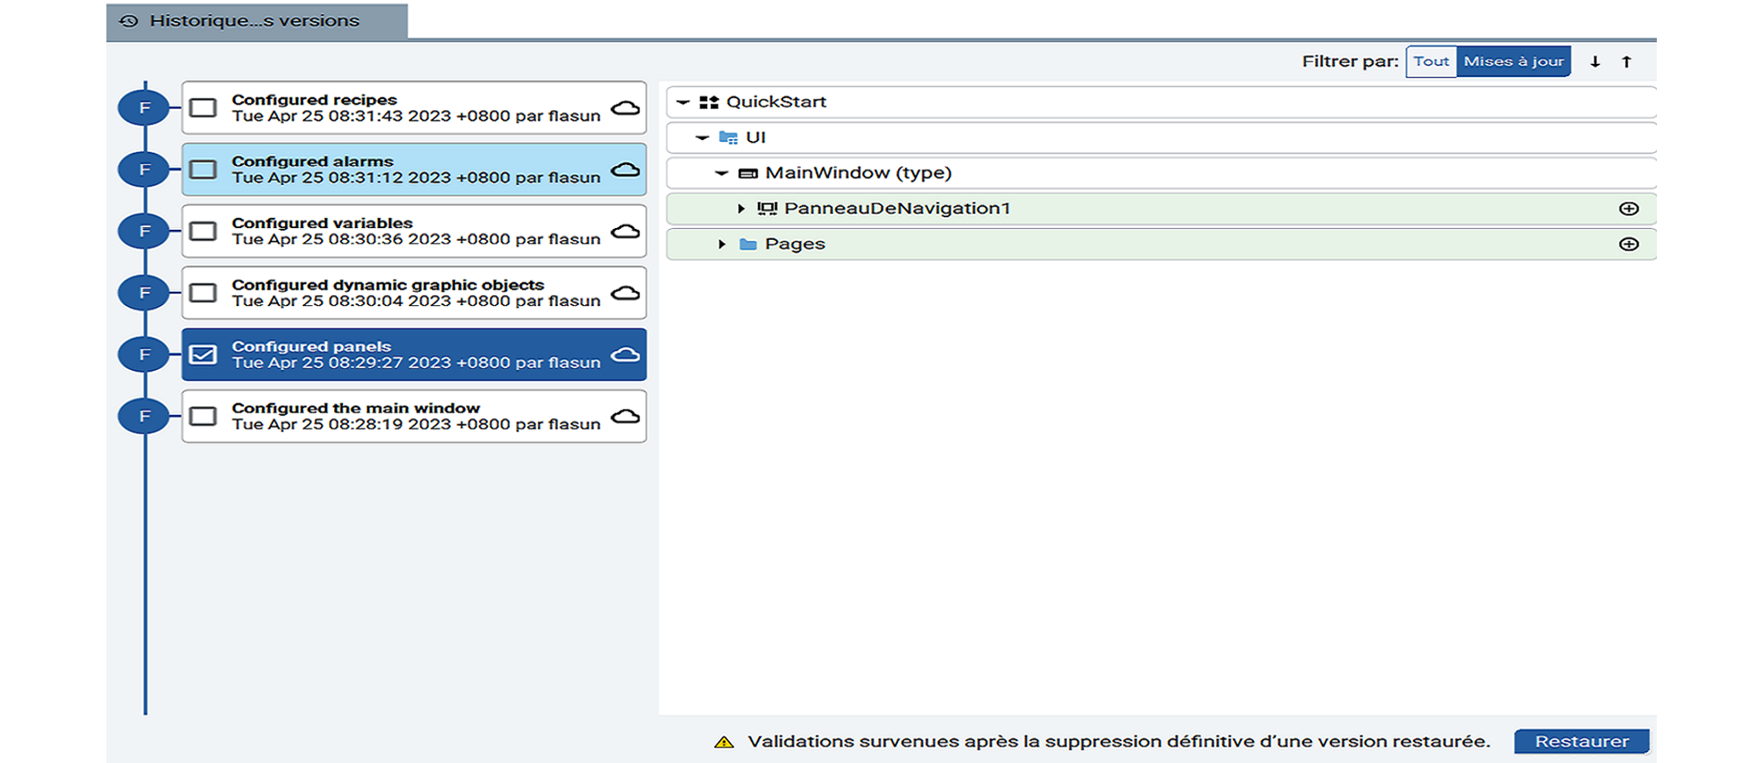Image resolution: width=1762 pixels, height=763 pixels.
Task: Select the MainWindow (type) tree item
Action: [857, 173]
